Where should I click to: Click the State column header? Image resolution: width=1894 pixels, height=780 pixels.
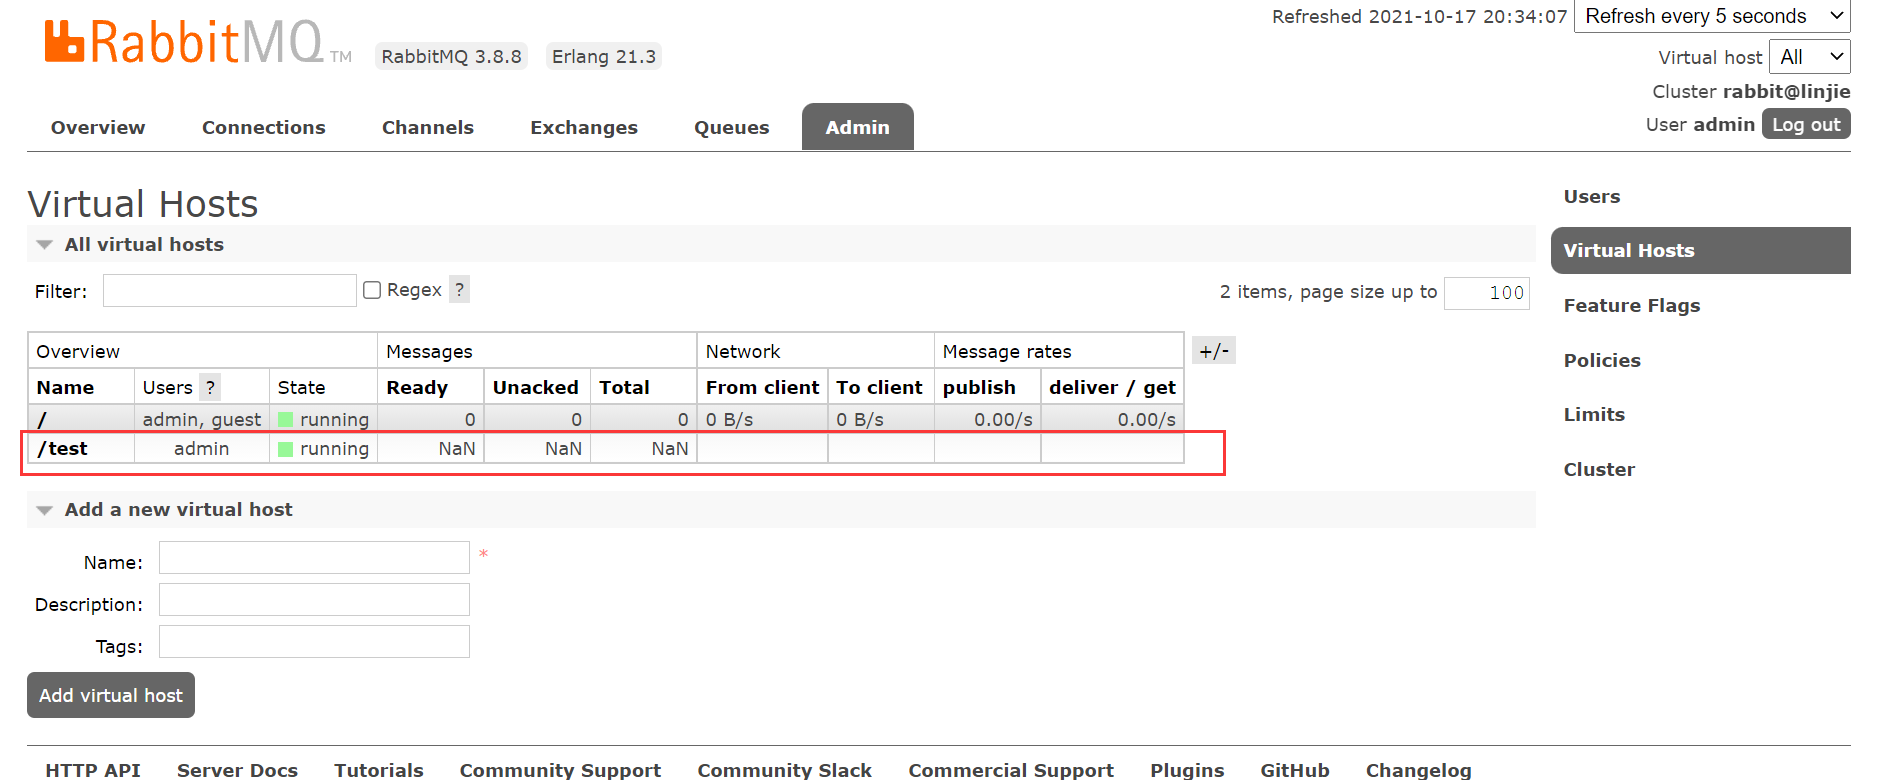pos(301,388)
